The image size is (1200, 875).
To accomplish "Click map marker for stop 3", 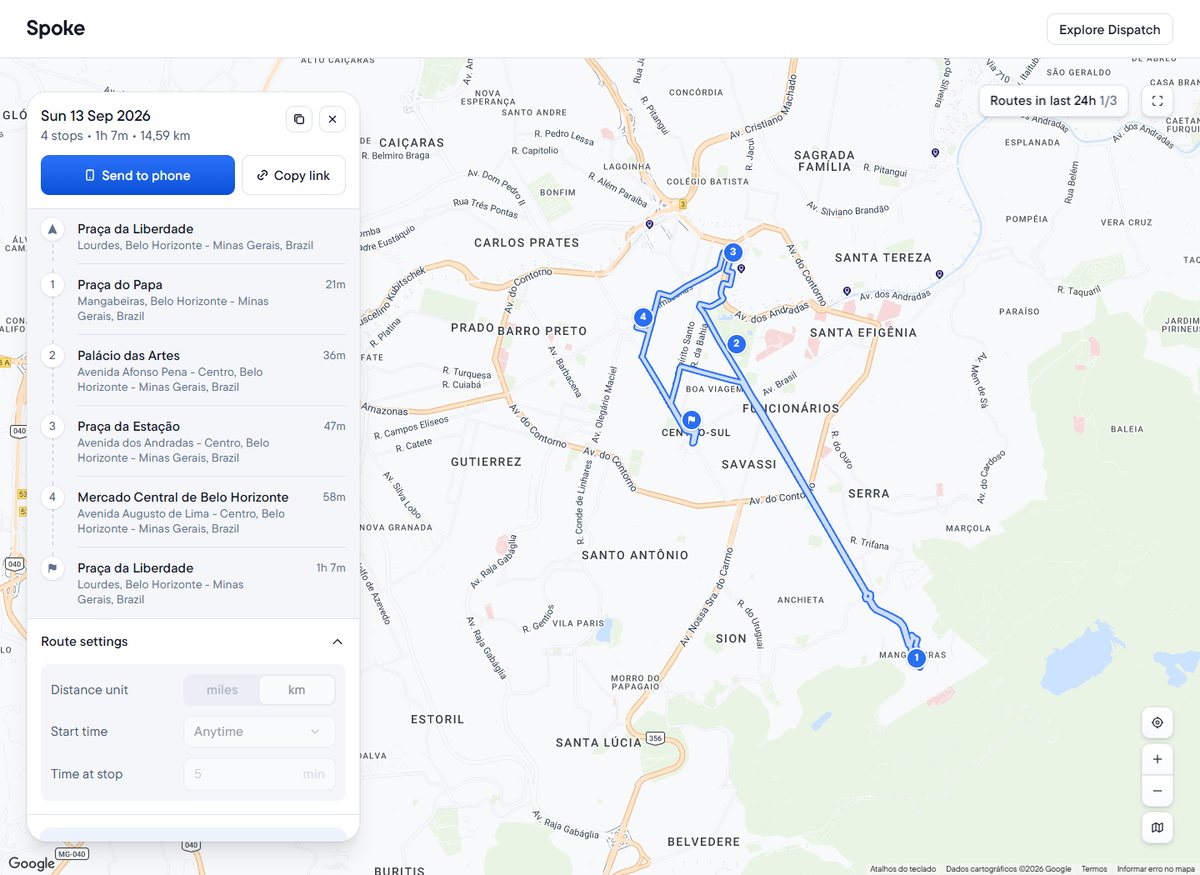I will click(x=733, y=252).
